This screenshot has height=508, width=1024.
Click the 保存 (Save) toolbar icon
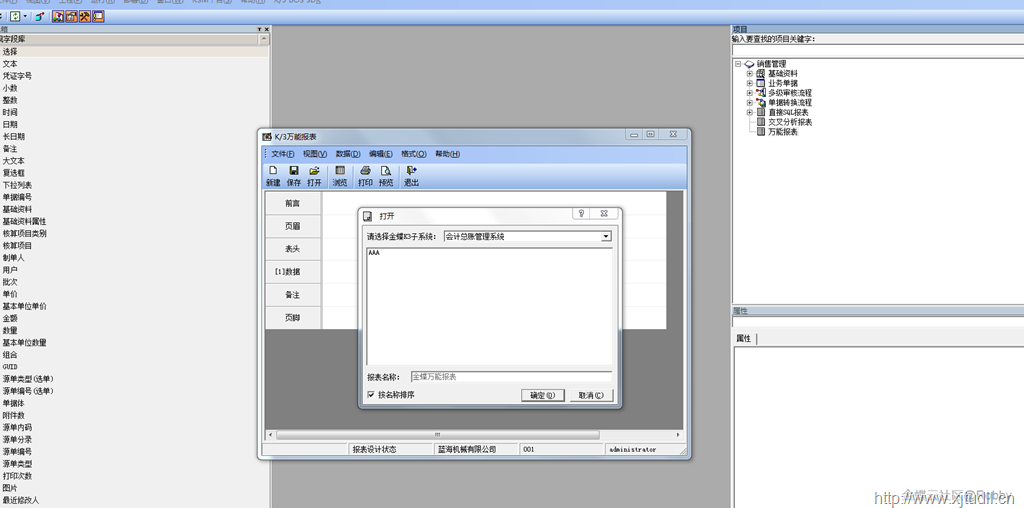pos(294,171)
